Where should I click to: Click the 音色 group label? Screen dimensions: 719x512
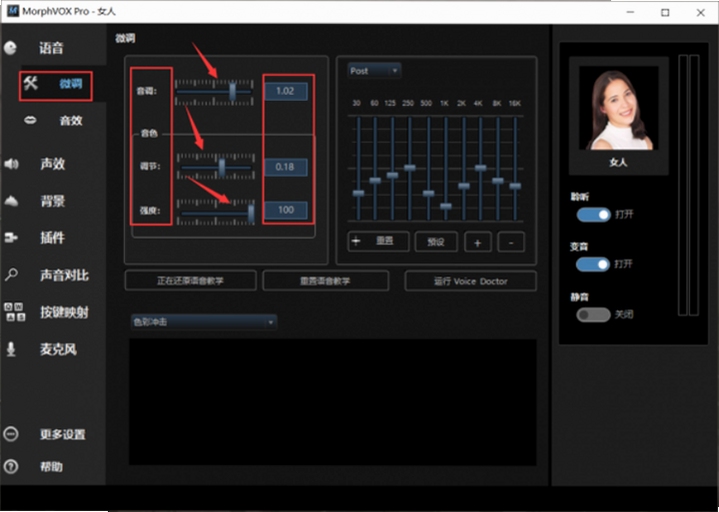149,133
